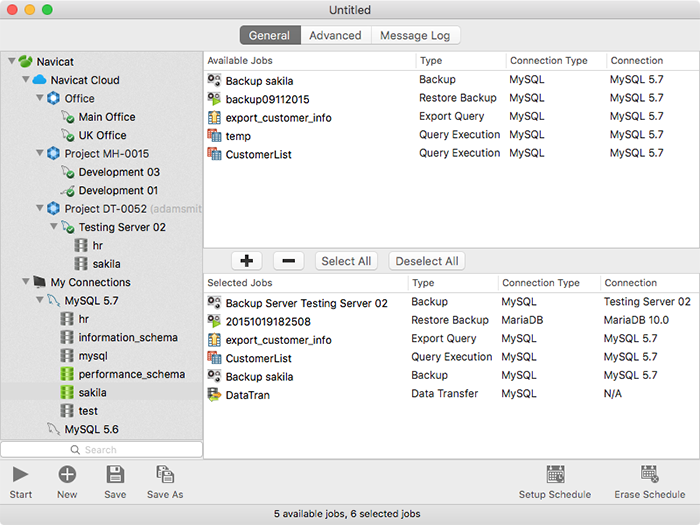Screen dimensions: 700x525
Task: Click the Select All button
Action: [x=346, y=261]
